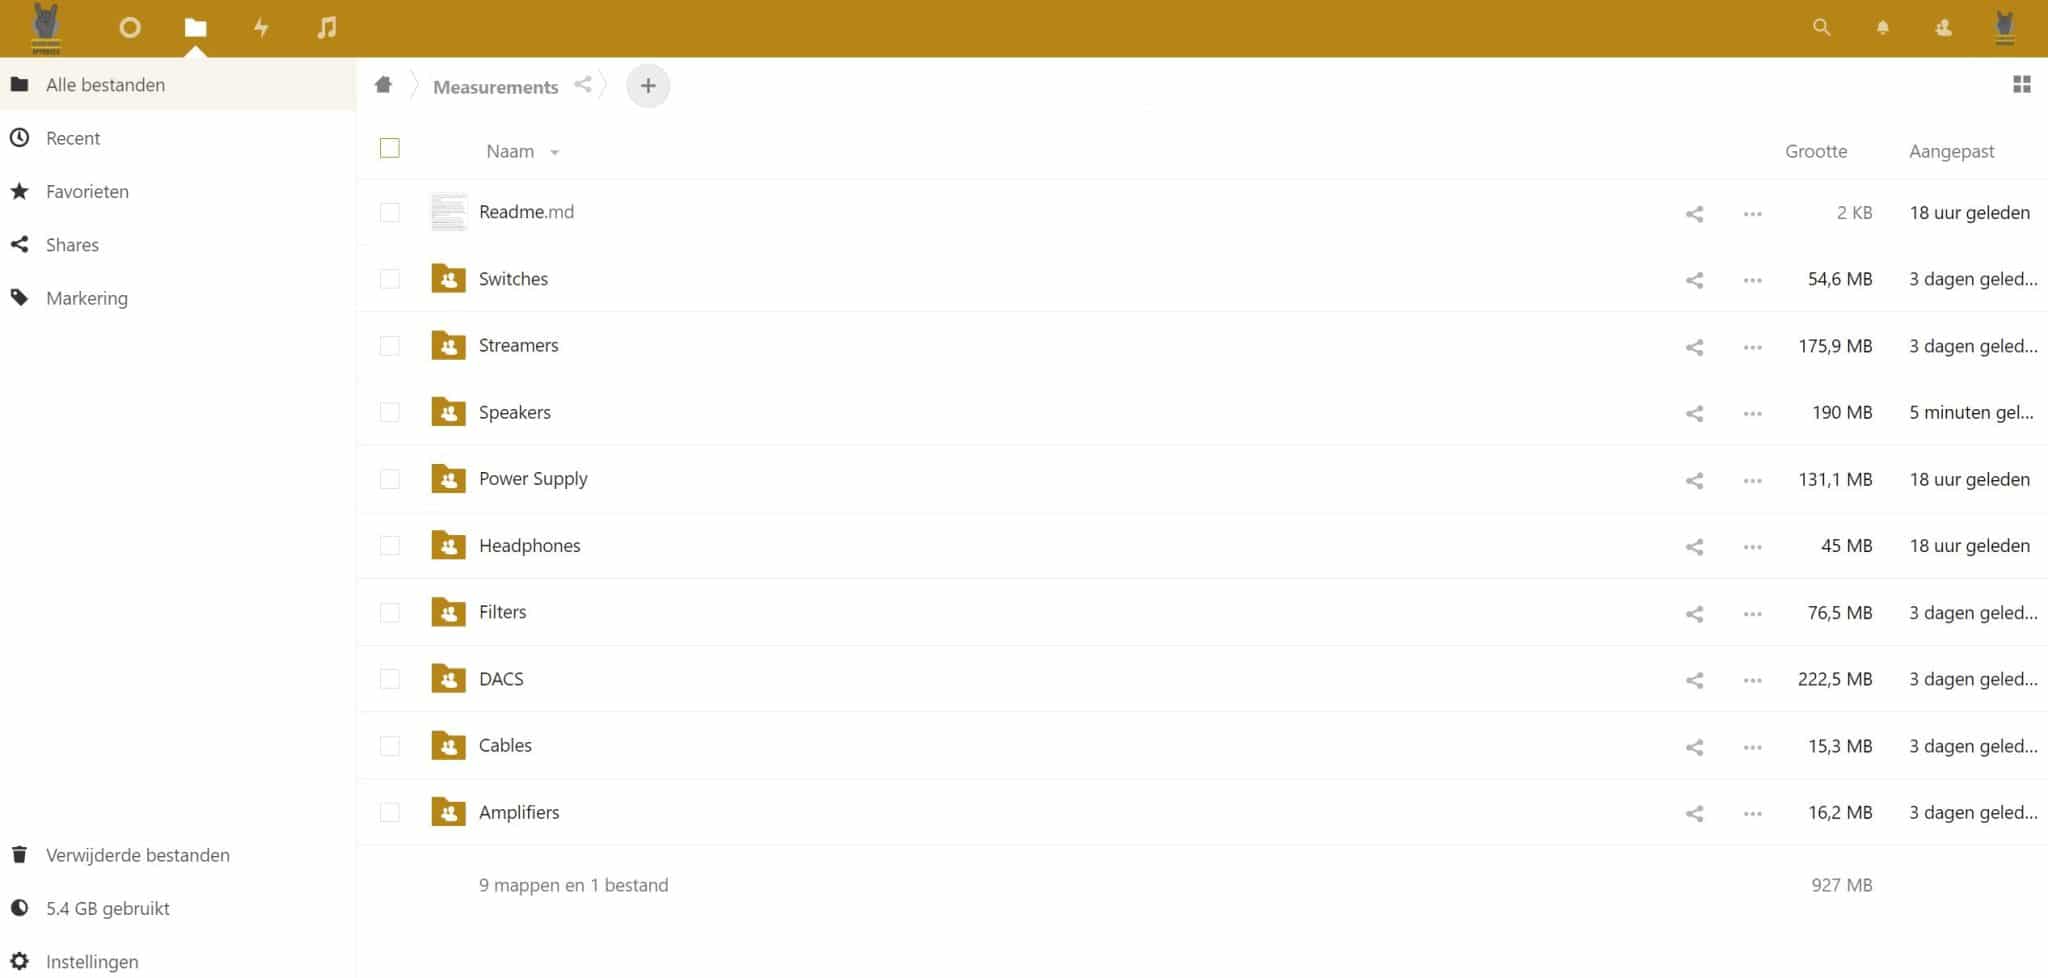The image size is (2048, 978).
Task: Share the Speakers folder
Action: [x=1694, y=413]
